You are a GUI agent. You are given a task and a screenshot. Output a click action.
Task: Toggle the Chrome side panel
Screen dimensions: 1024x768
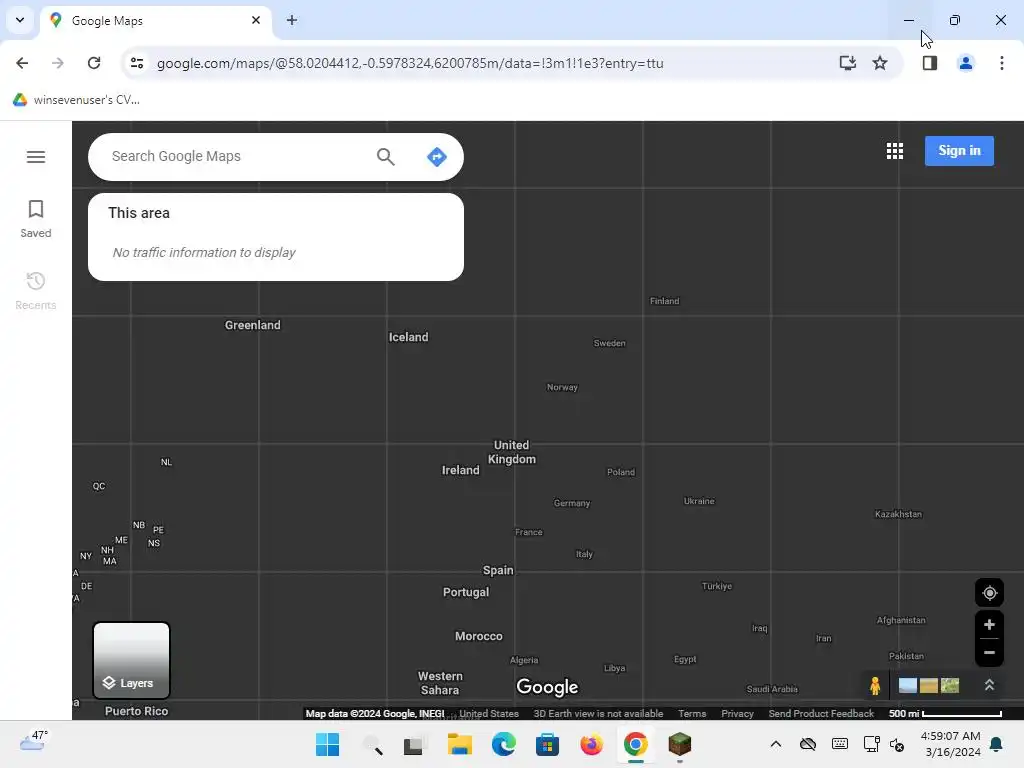point(929,63)
